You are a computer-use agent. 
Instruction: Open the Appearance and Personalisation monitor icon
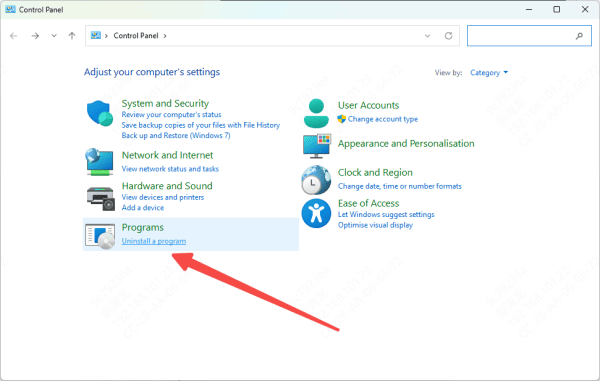click(317, 146)
